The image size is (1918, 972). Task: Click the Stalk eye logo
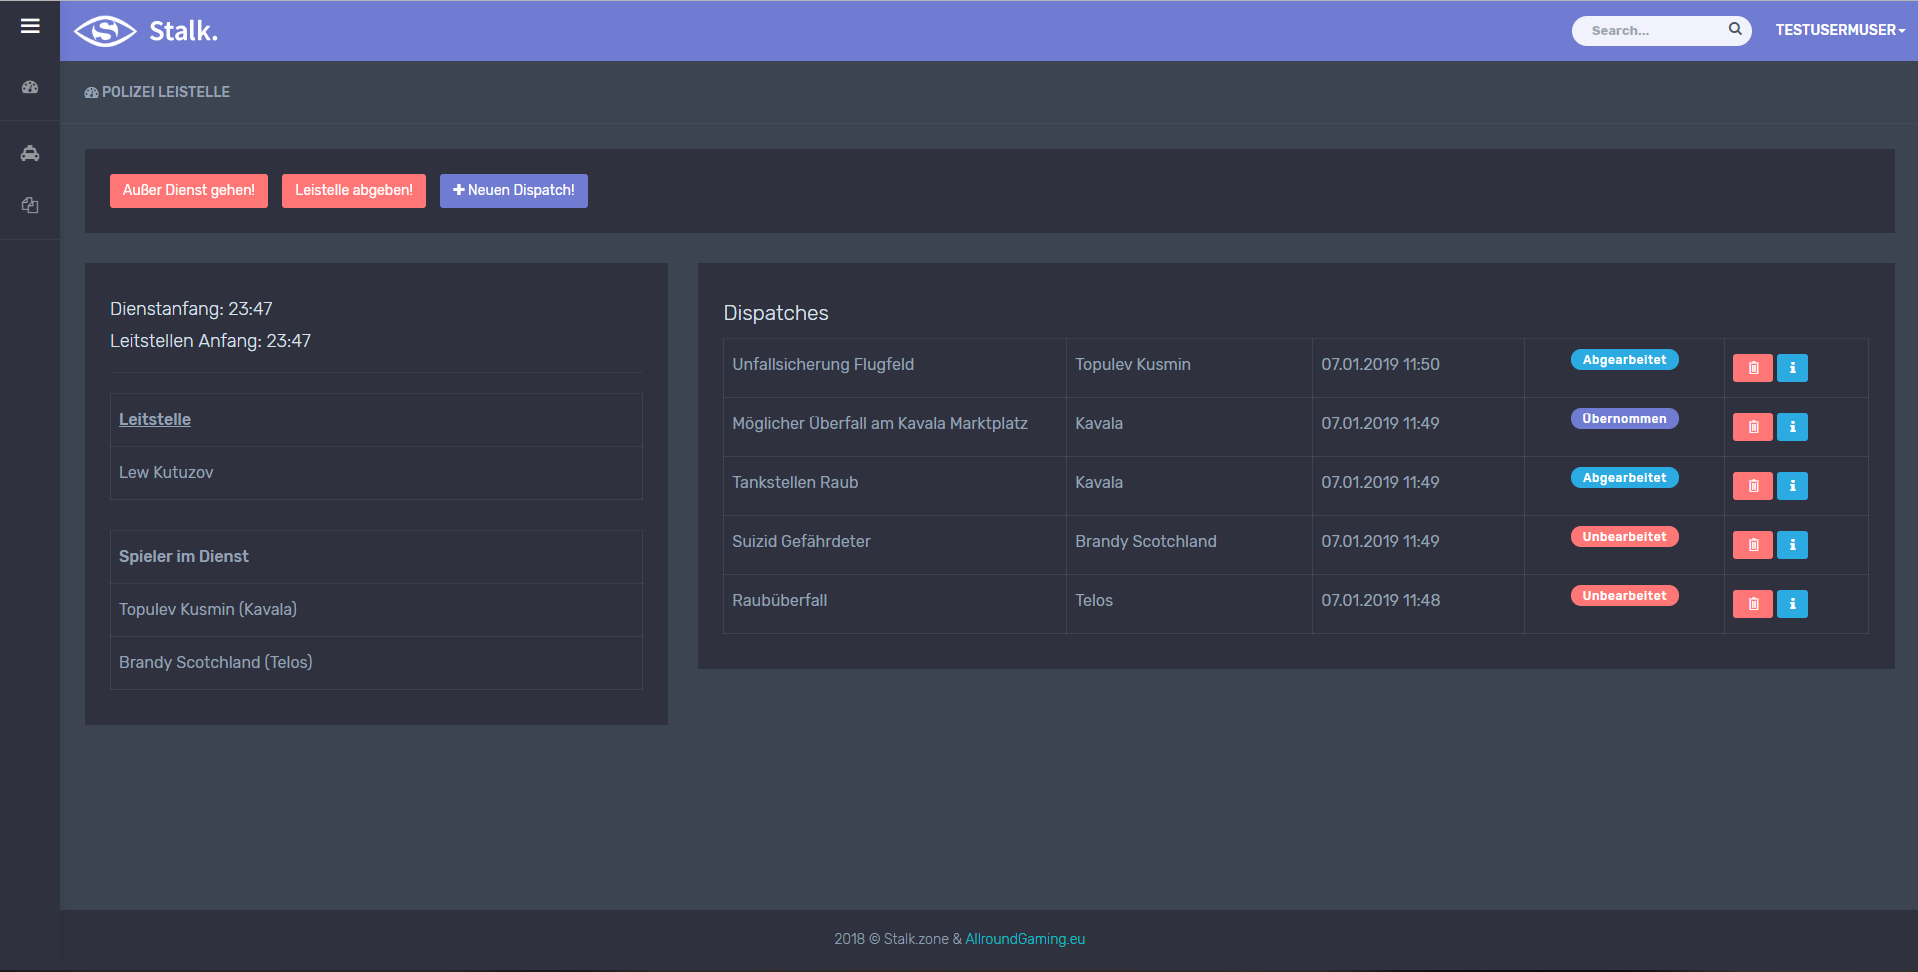click(x=105, y=31)
